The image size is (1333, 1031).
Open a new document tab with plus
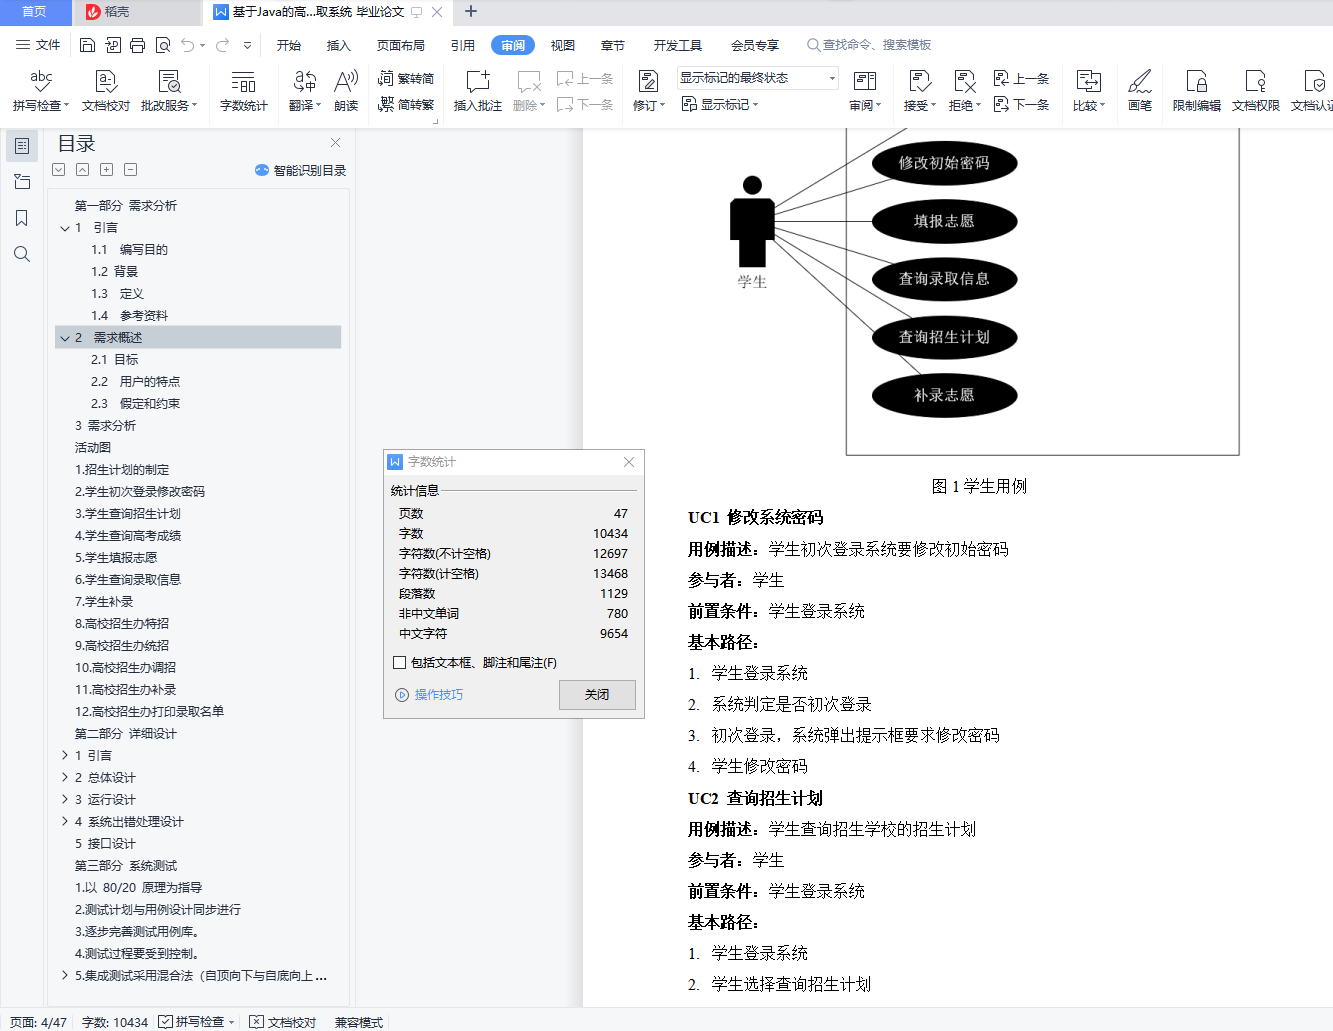pos(471,12)
